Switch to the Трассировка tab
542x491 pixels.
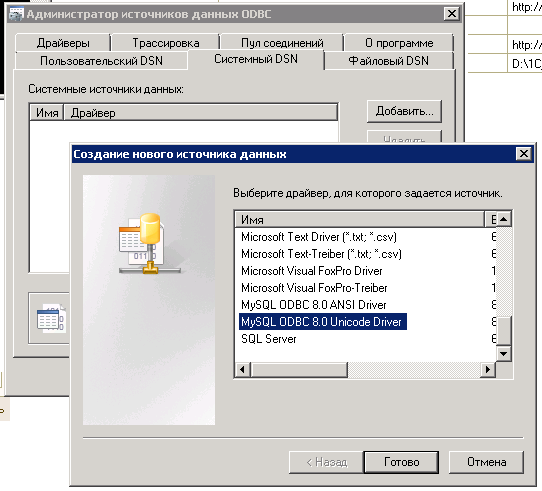(x=166, y=43)
